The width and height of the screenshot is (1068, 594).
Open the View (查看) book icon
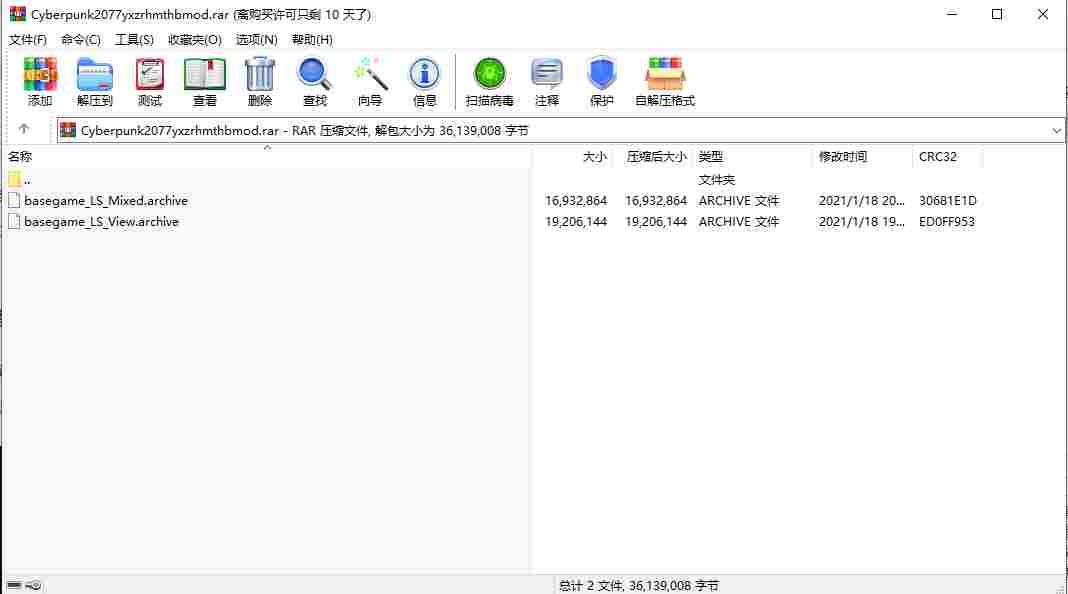coord(204,74)
